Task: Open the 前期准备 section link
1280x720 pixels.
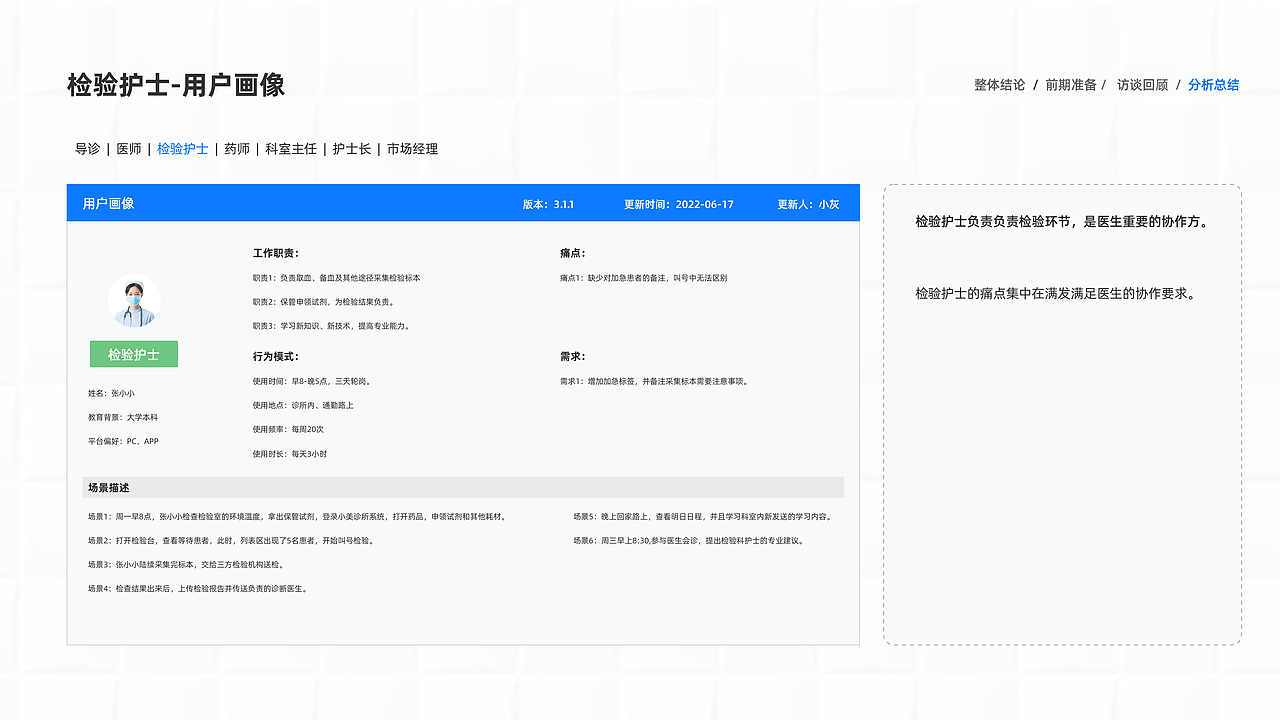Action: (x=1070, y=85)
